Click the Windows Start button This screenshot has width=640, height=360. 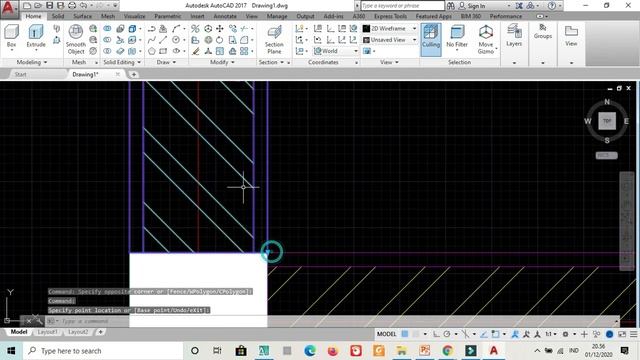[11, 351]
